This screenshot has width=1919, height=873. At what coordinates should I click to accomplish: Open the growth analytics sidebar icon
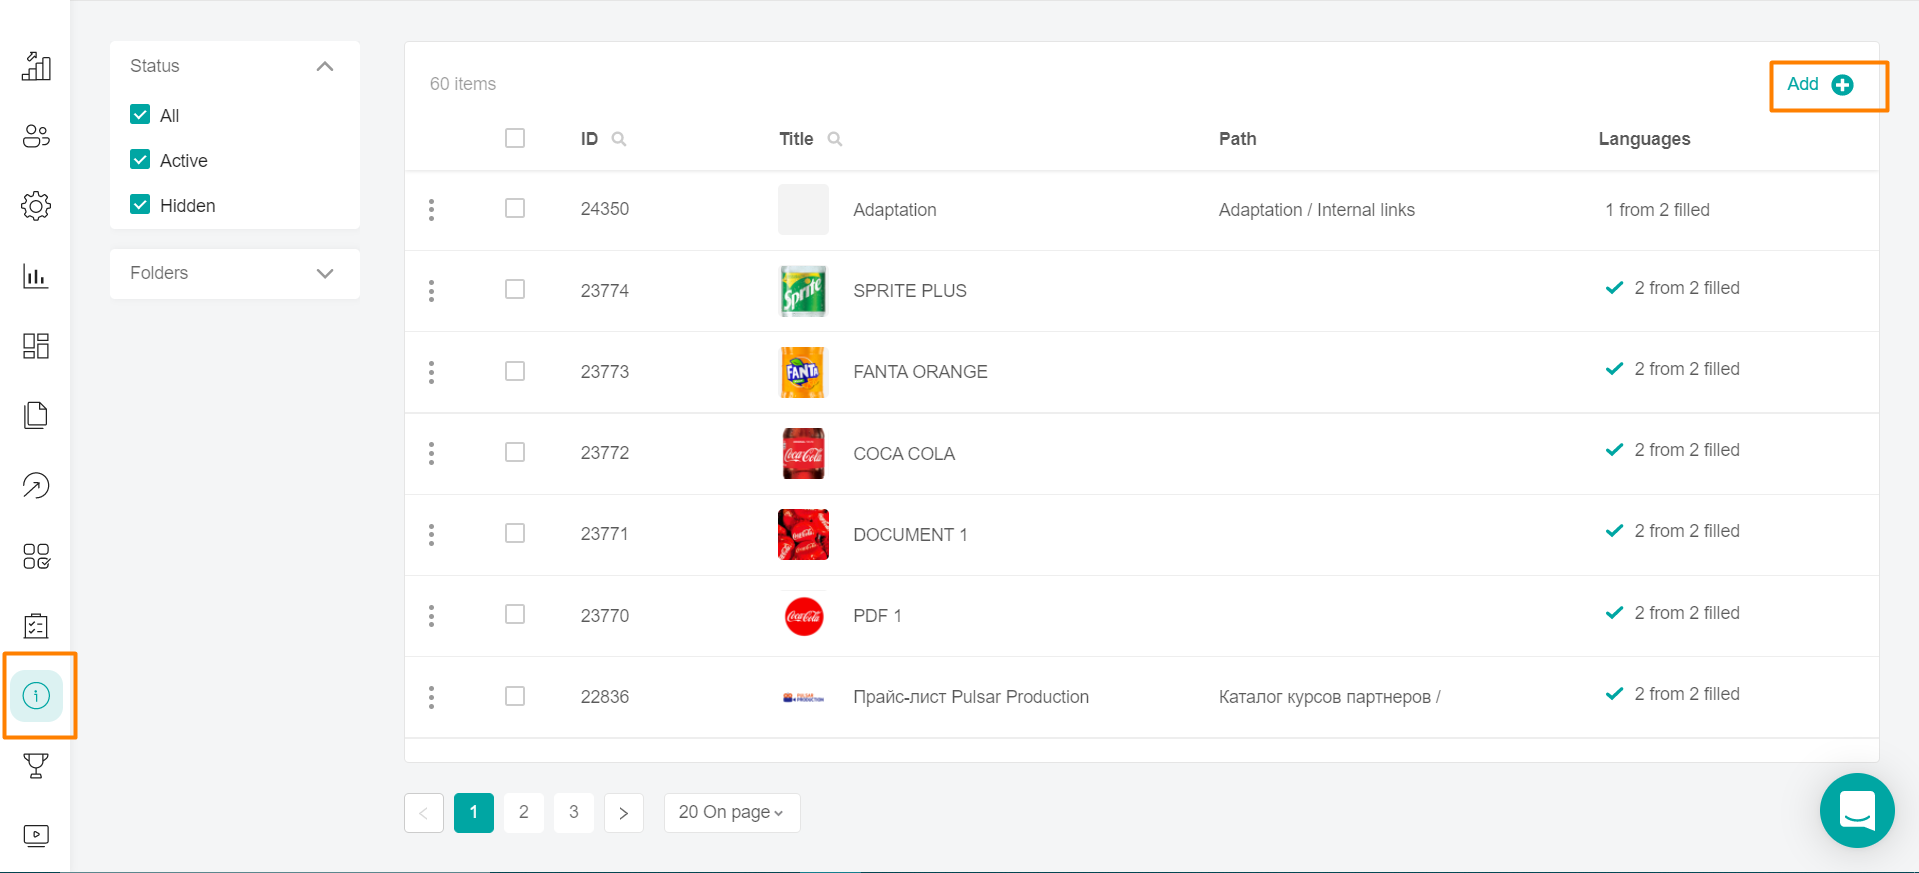point(36,66)
